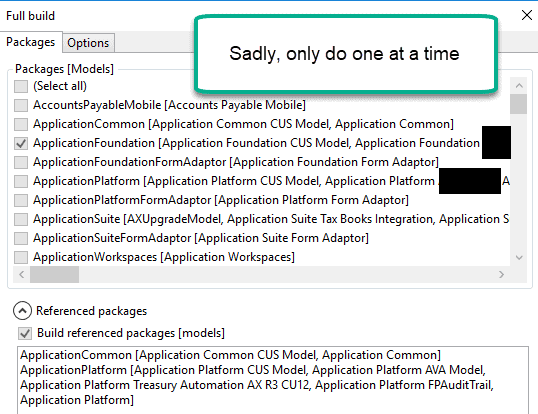Image resolution: width=538 pixels, height=414 pixels.
Task: Select the Packages tab
Action: pyautogui.click(x=31, y=42)
